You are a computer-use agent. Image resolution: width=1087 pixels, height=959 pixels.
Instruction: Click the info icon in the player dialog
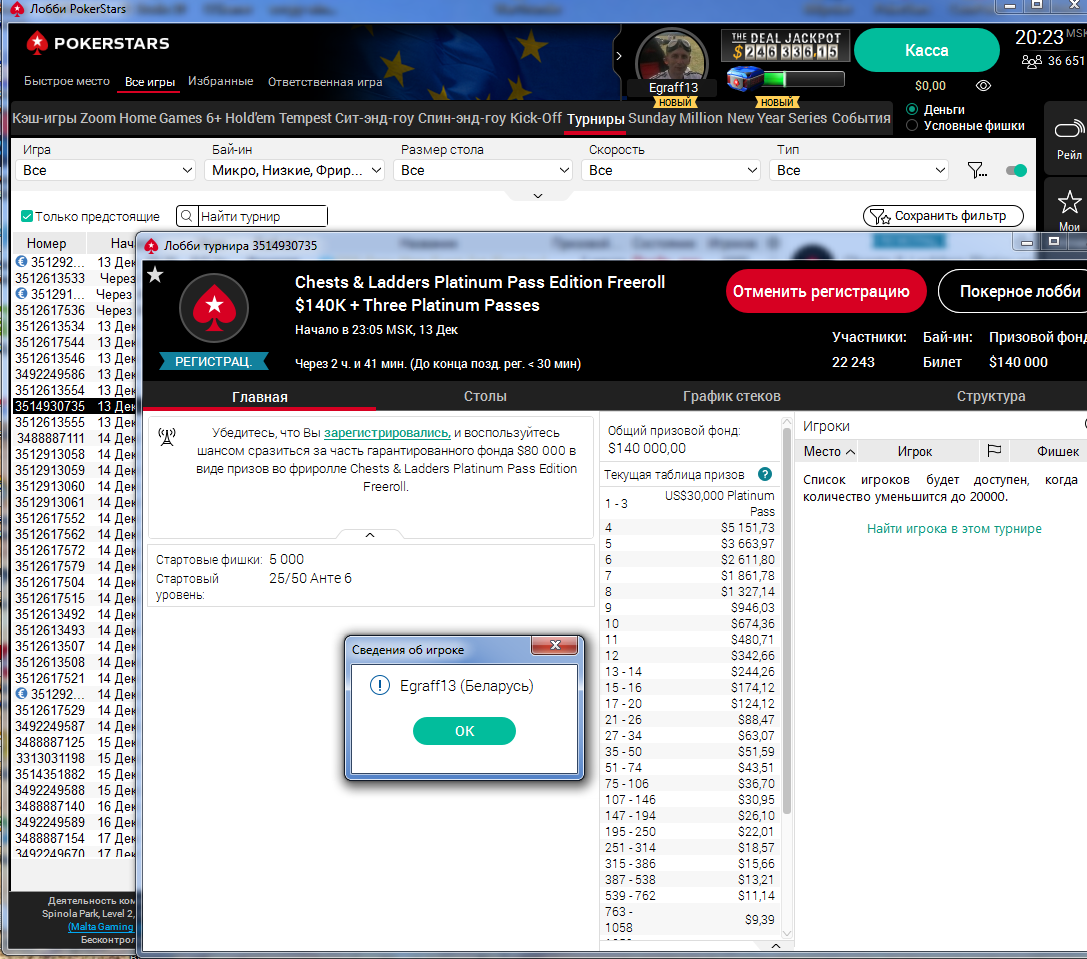(380, 686)
